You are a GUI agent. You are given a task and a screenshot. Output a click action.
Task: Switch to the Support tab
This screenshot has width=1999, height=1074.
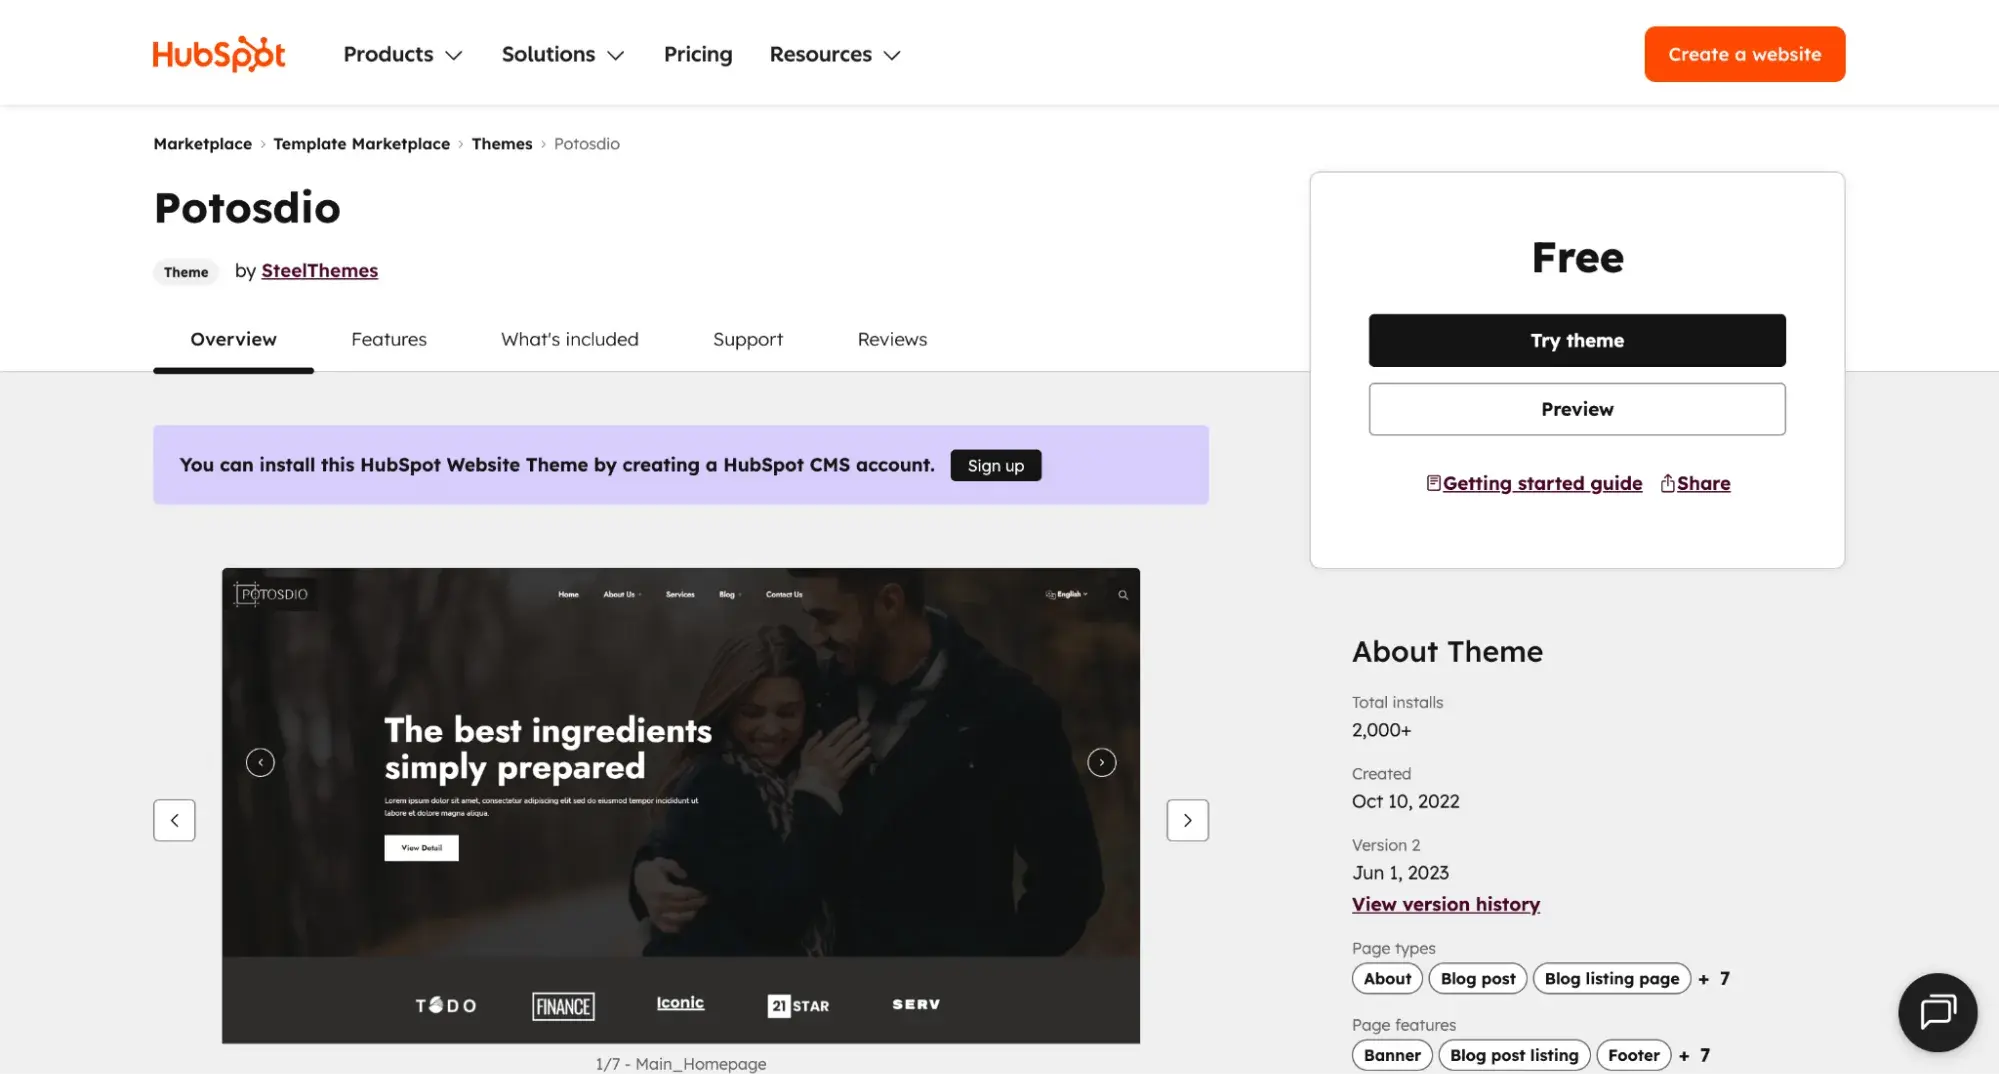tap(747, 339)
